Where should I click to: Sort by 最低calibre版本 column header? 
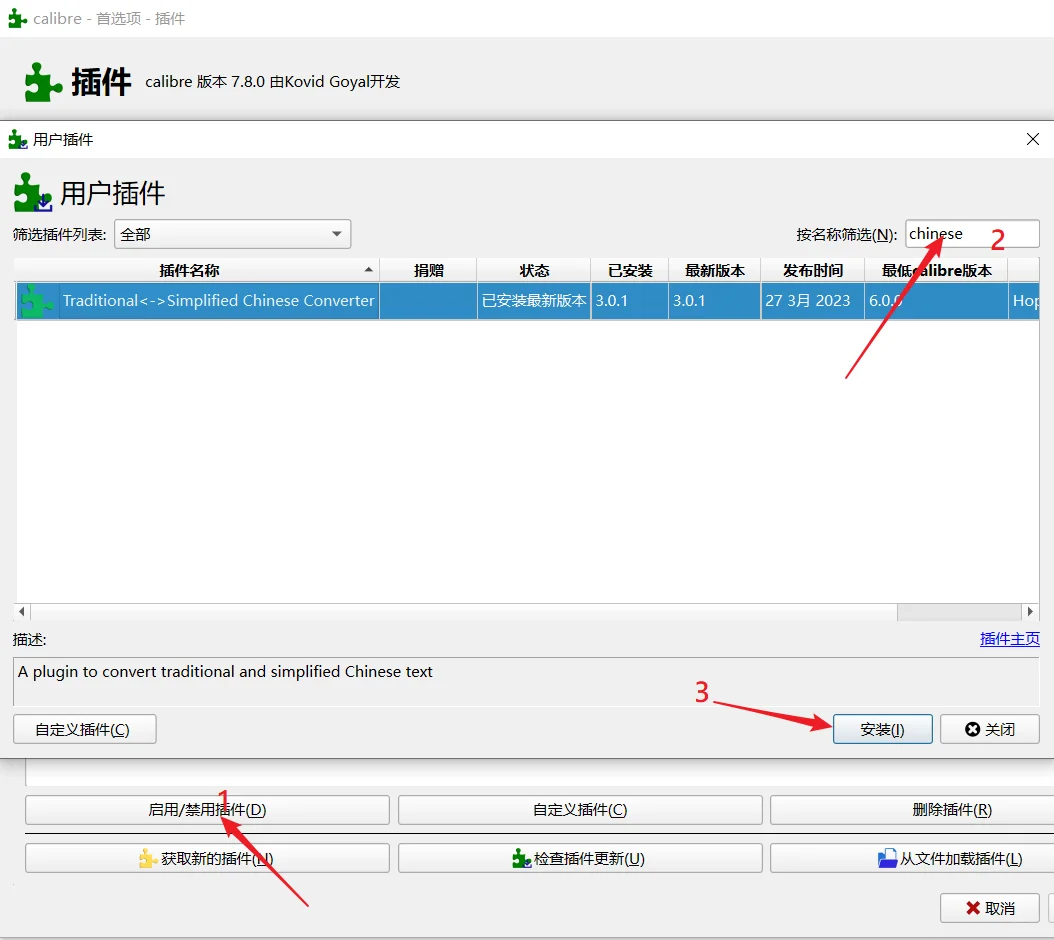pyautogui.click(x=936, y=270)
